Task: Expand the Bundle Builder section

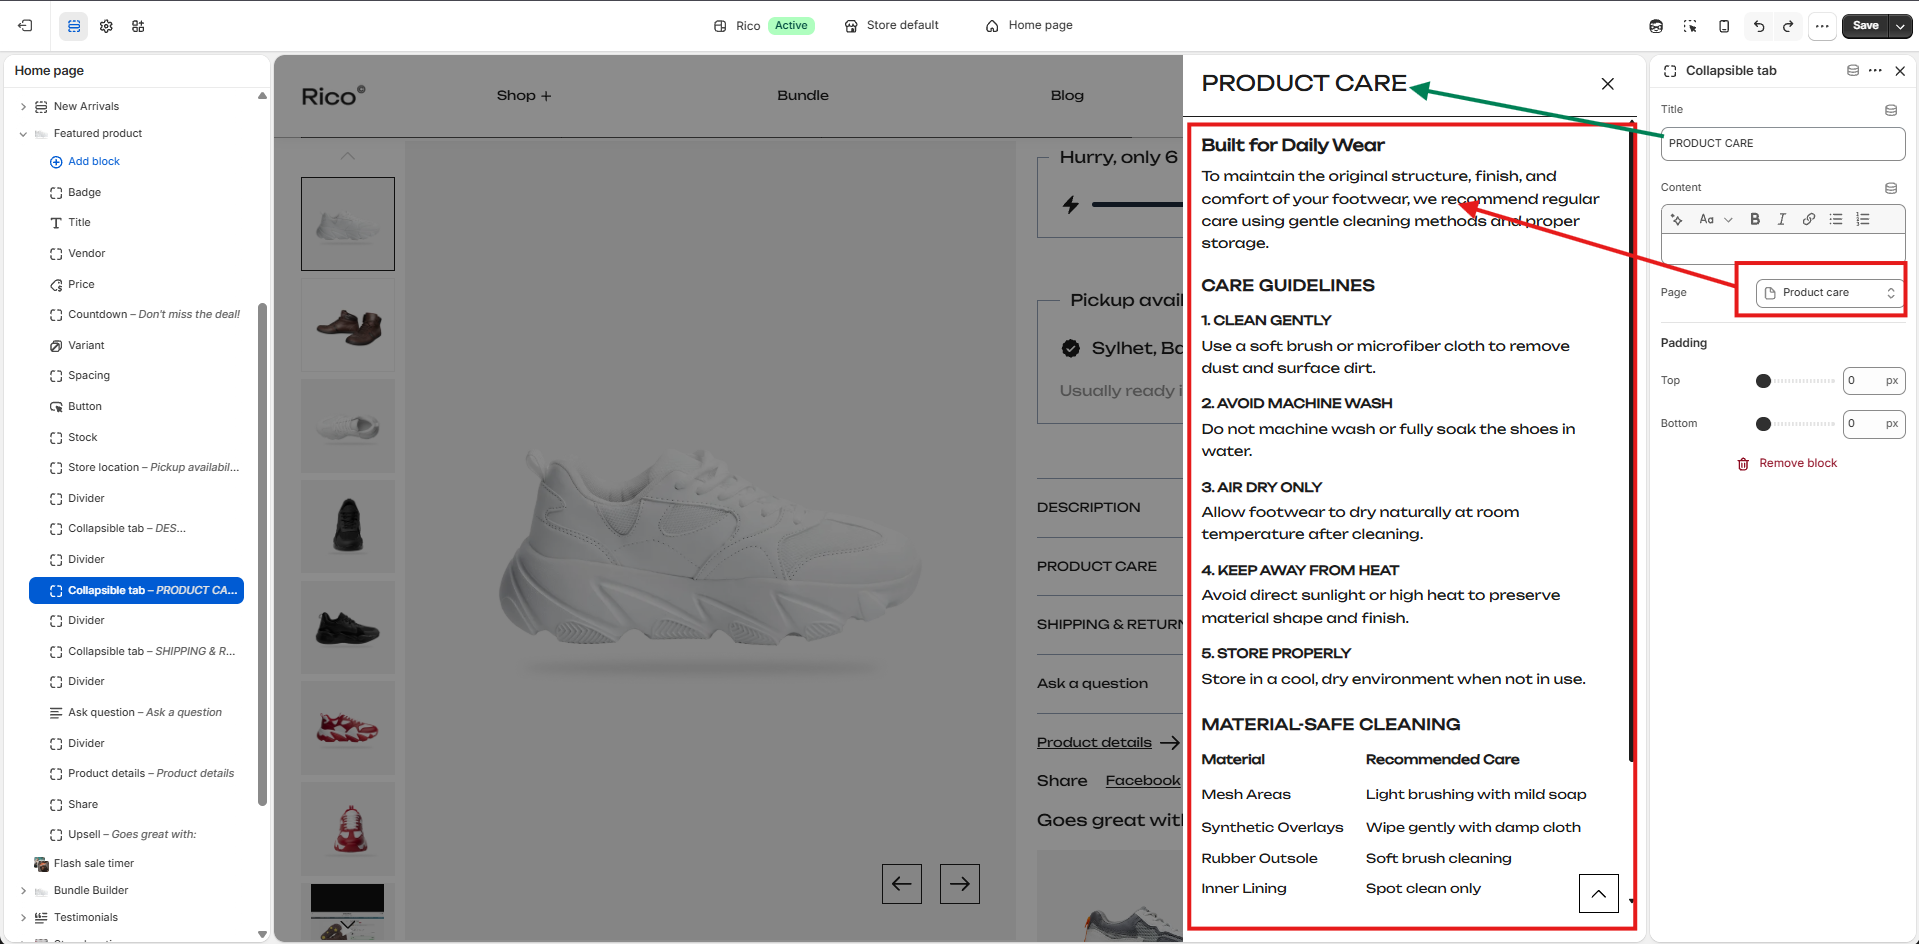Action: tap(23, 891)
